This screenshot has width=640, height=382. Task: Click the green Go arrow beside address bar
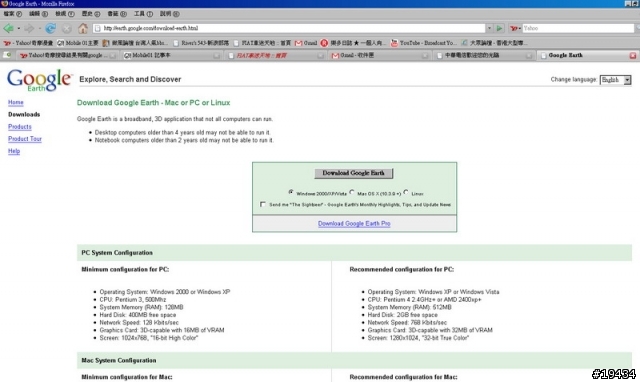pos(499,28)
